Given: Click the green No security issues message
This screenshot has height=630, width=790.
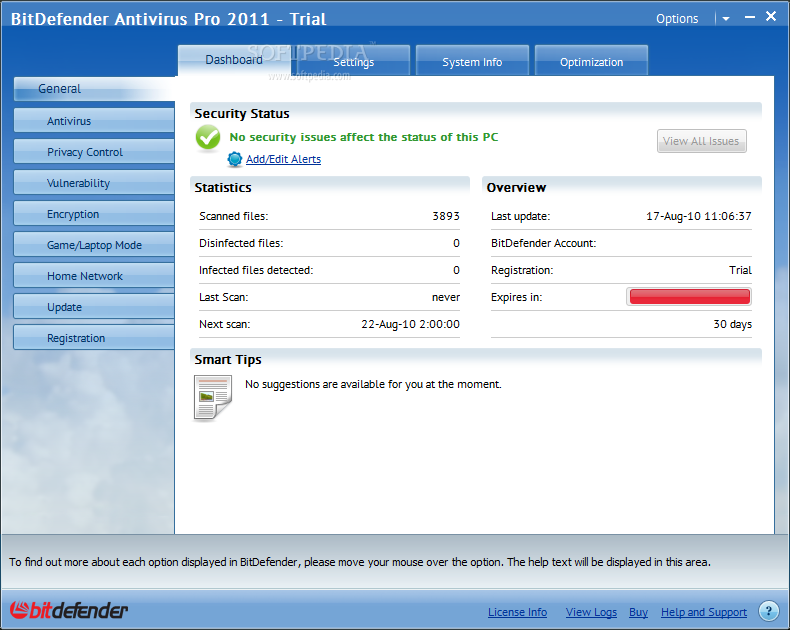Looking at the screenshot, I should pos(363,137).
